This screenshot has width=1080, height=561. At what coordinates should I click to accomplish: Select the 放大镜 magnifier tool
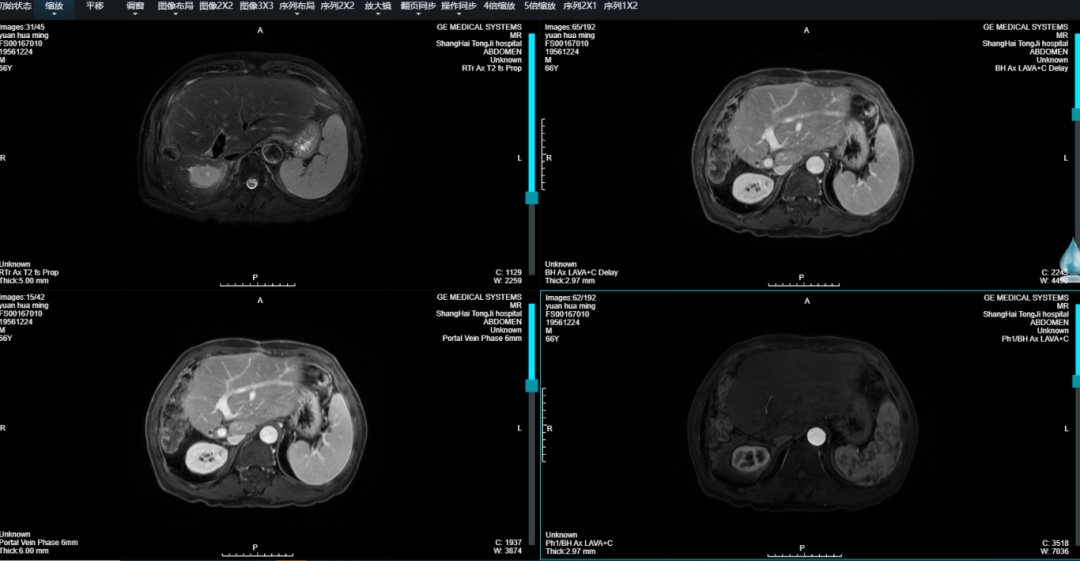tap(378, 6)
